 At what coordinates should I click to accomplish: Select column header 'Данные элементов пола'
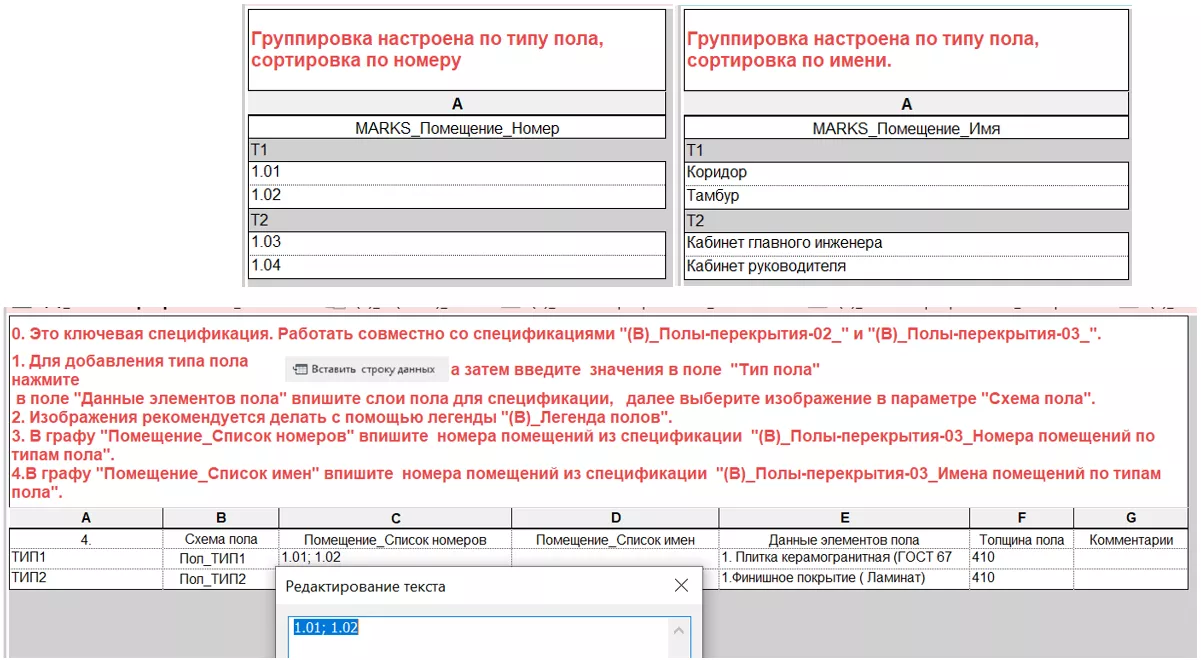[x=843, y=539]
